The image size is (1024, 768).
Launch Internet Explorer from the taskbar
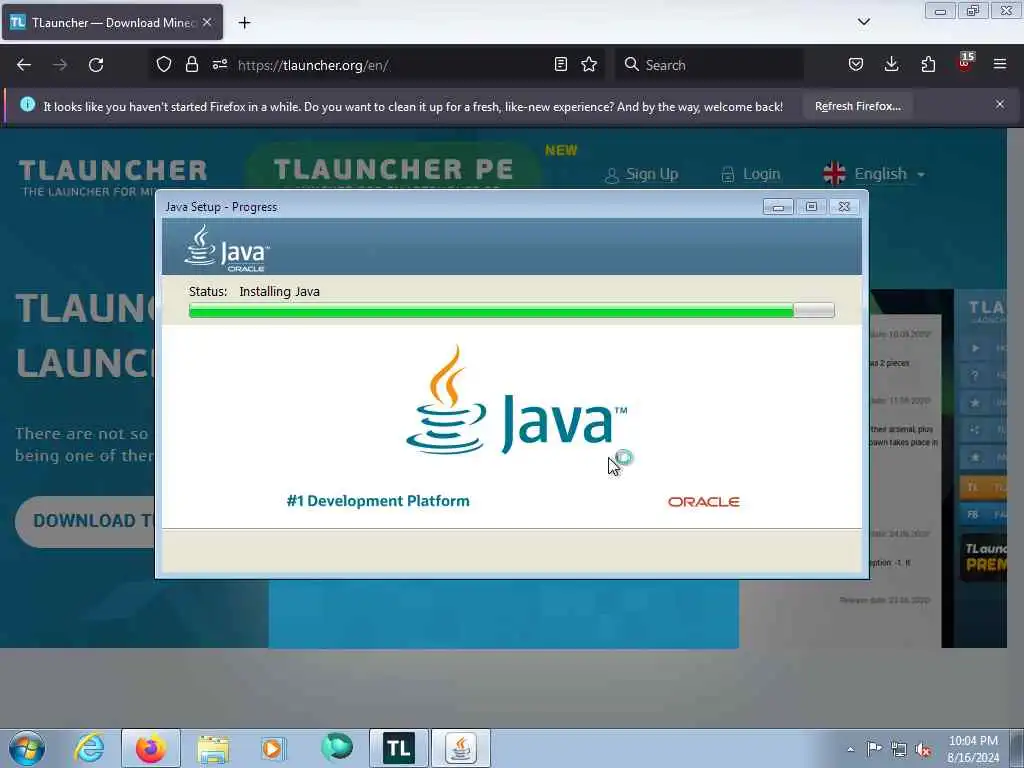[89, 748]
